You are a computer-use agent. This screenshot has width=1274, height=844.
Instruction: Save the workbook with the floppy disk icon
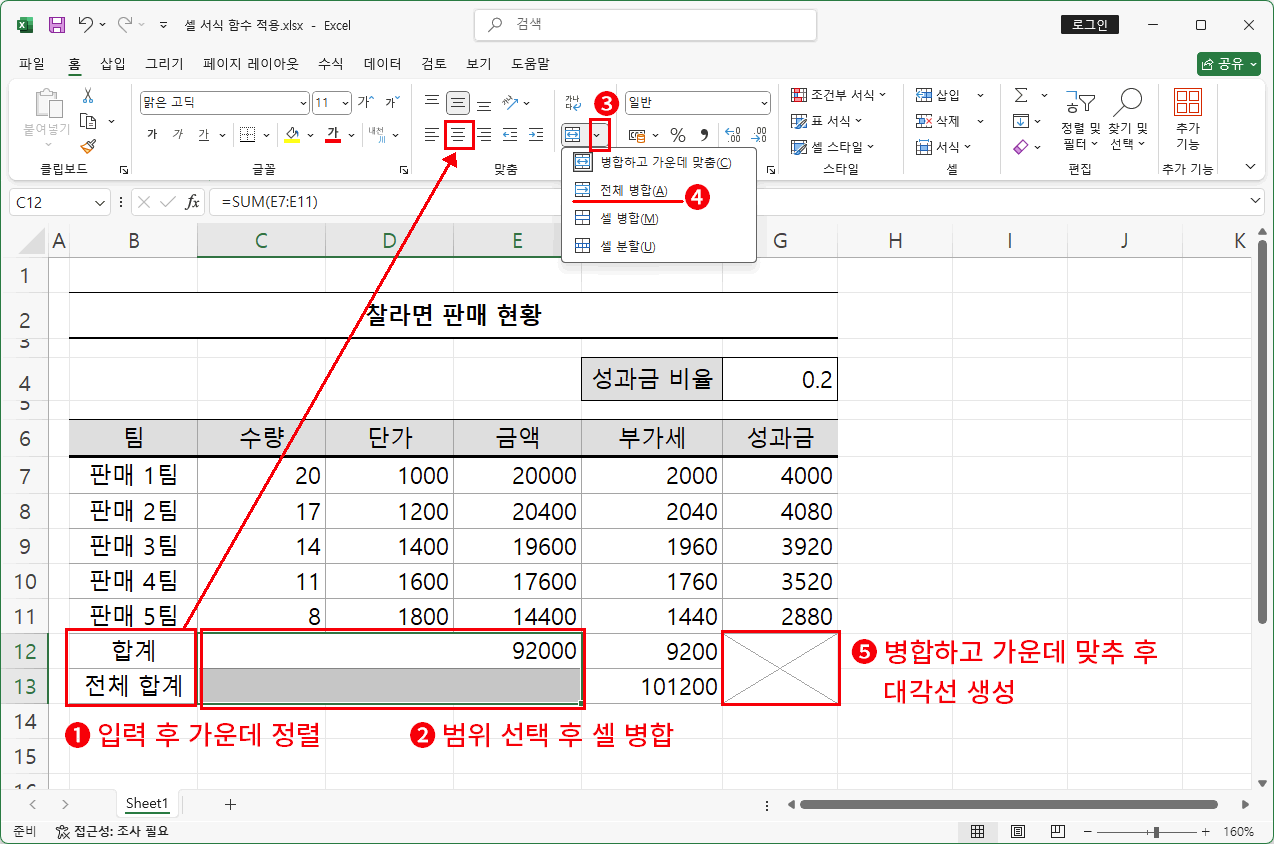57,25
